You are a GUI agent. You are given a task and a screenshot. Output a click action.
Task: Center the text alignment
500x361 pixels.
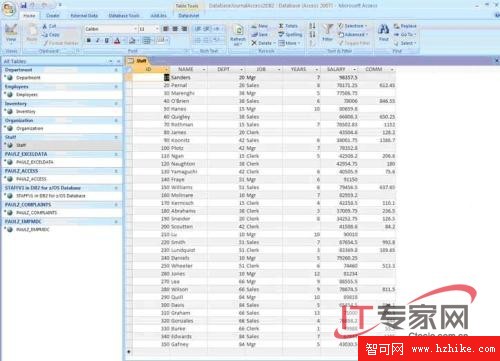coord(175,29)
